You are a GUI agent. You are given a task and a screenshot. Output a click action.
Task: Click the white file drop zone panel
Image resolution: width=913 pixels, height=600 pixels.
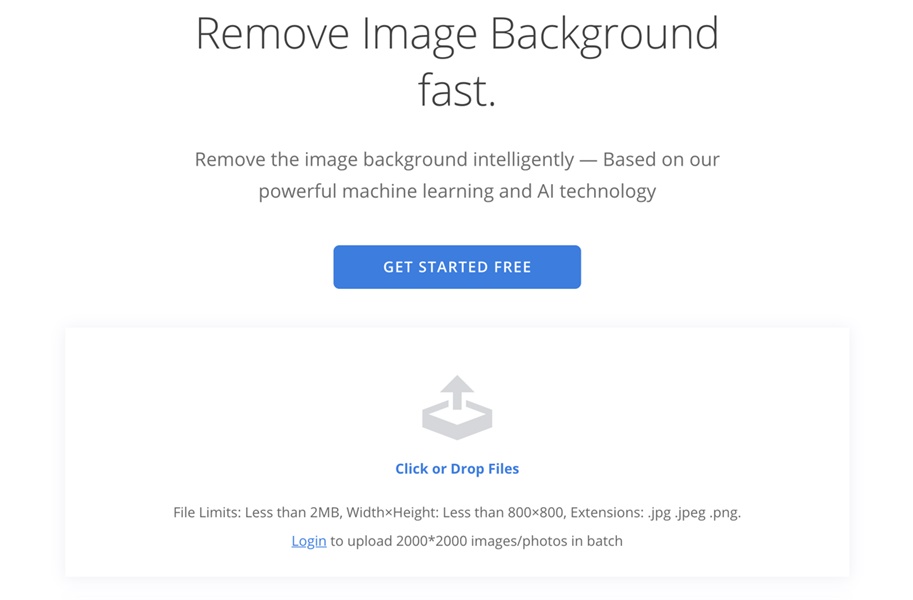point(457,452)
